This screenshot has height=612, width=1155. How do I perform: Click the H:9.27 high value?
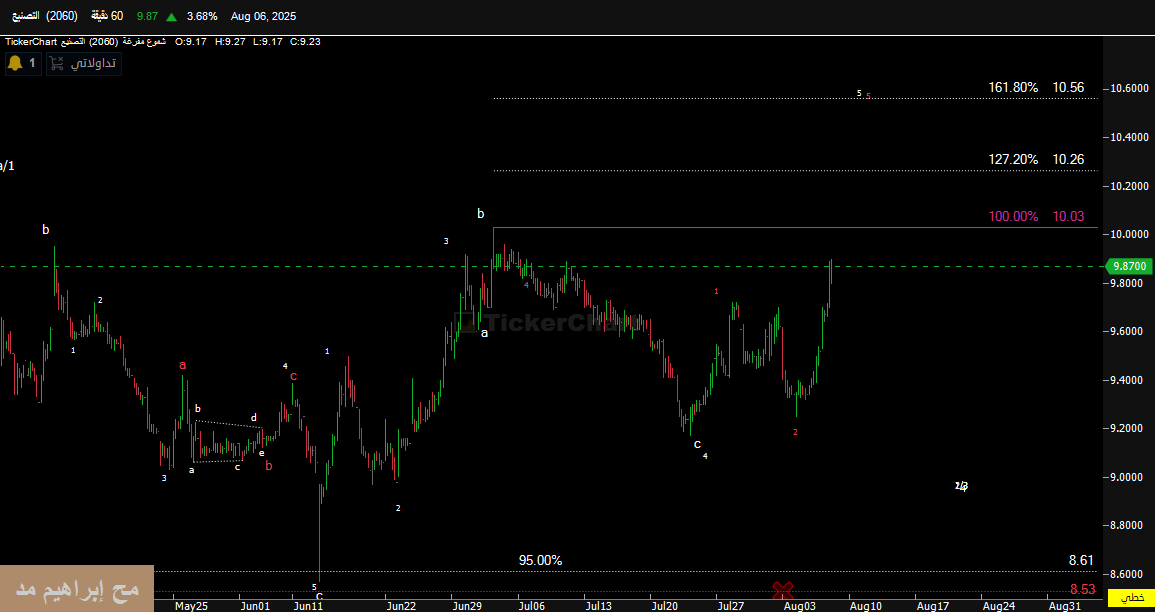[x=230, y=42]
